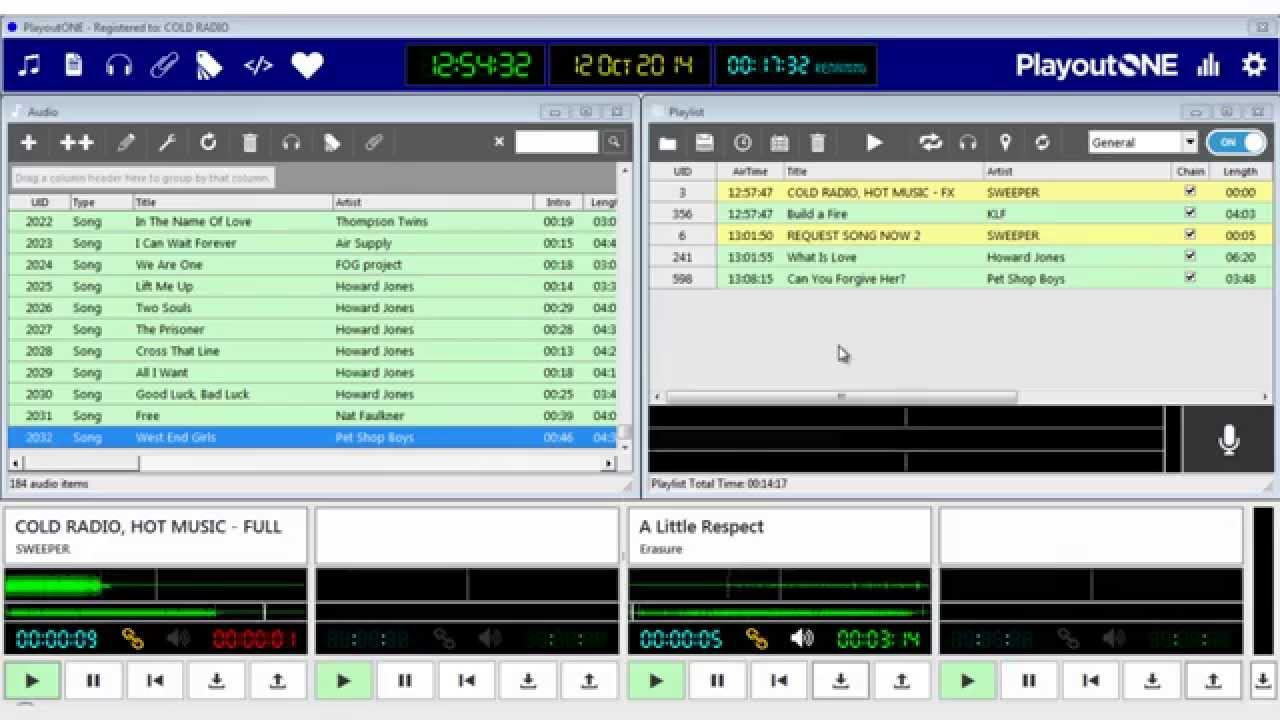
Task: Sort Audio list by Type column header
Action: (x=100, y=202)
